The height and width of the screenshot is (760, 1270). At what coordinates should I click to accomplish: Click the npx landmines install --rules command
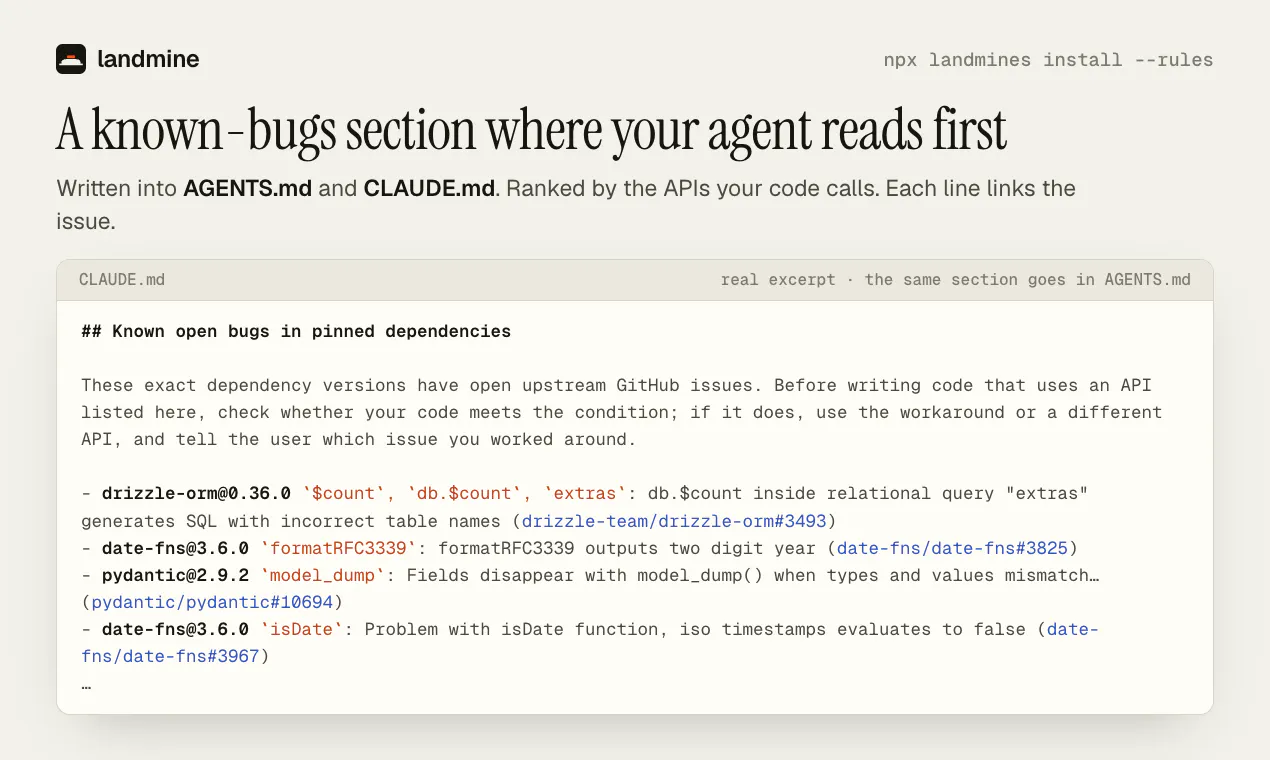(x=1048, y=60)
